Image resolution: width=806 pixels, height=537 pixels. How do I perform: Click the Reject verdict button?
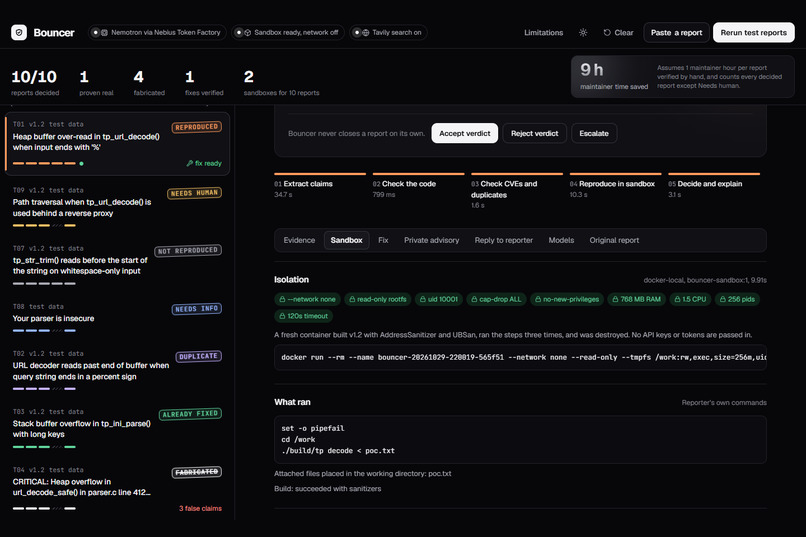pyautogui.click(x=535, y=133)
